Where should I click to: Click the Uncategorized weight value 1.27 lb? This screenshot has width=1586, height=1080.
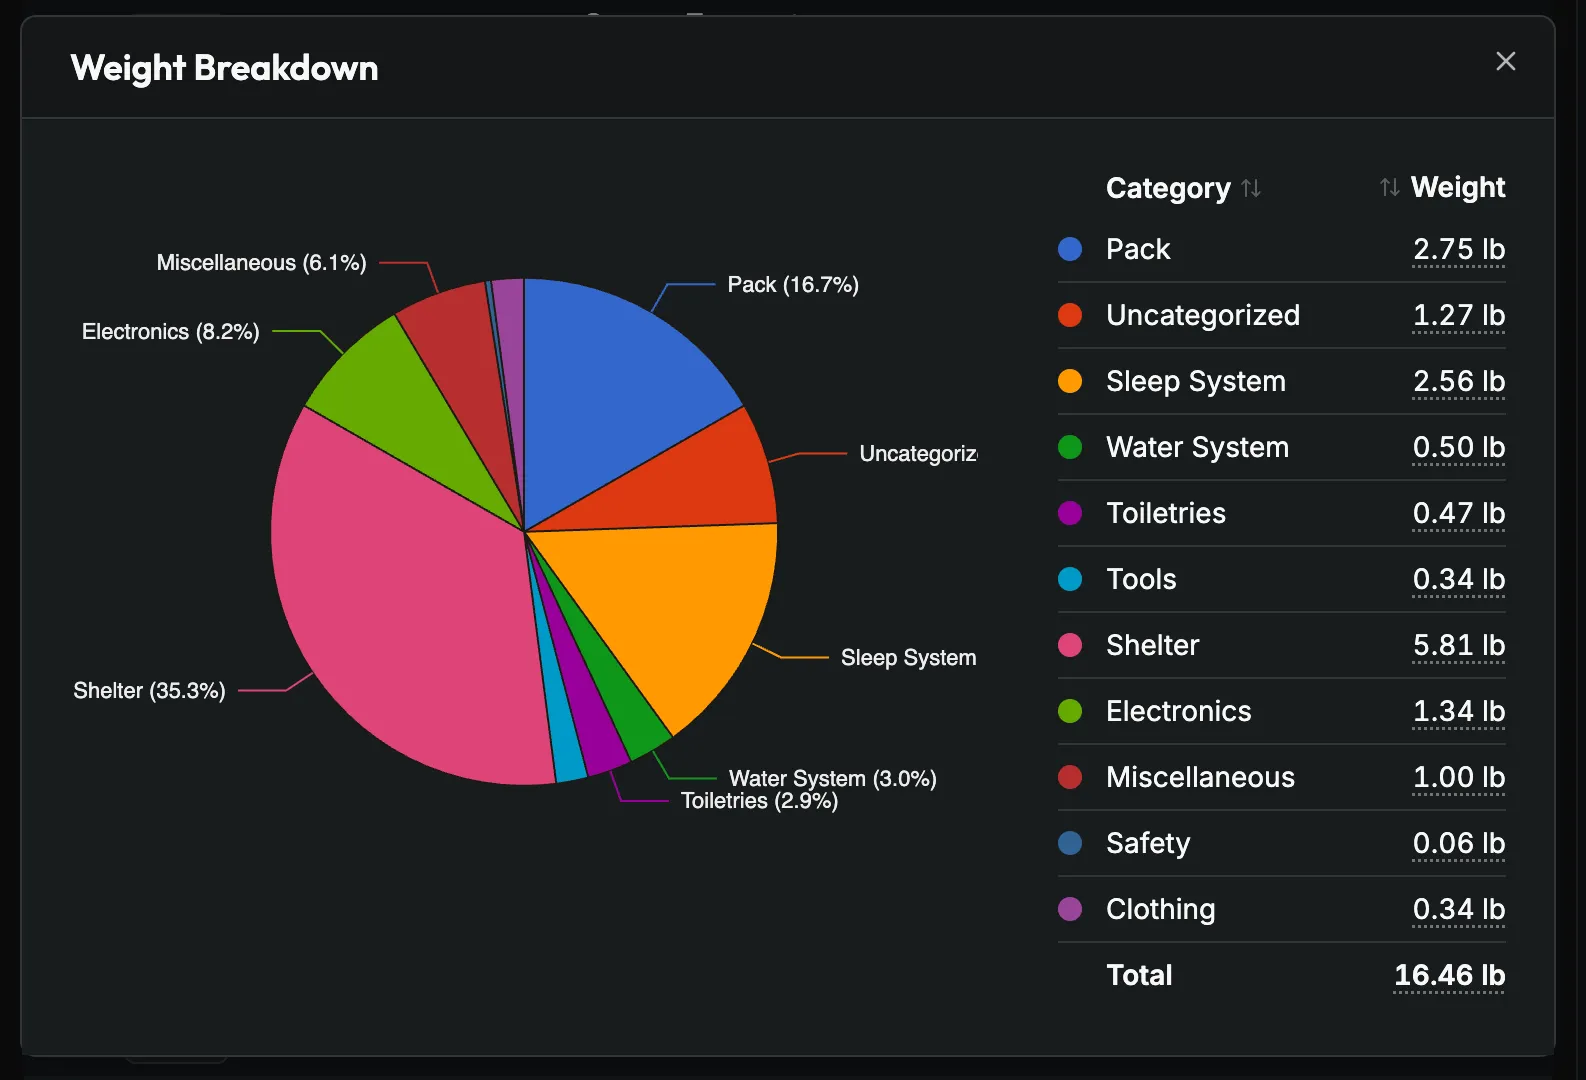[x=1459, y=315]
